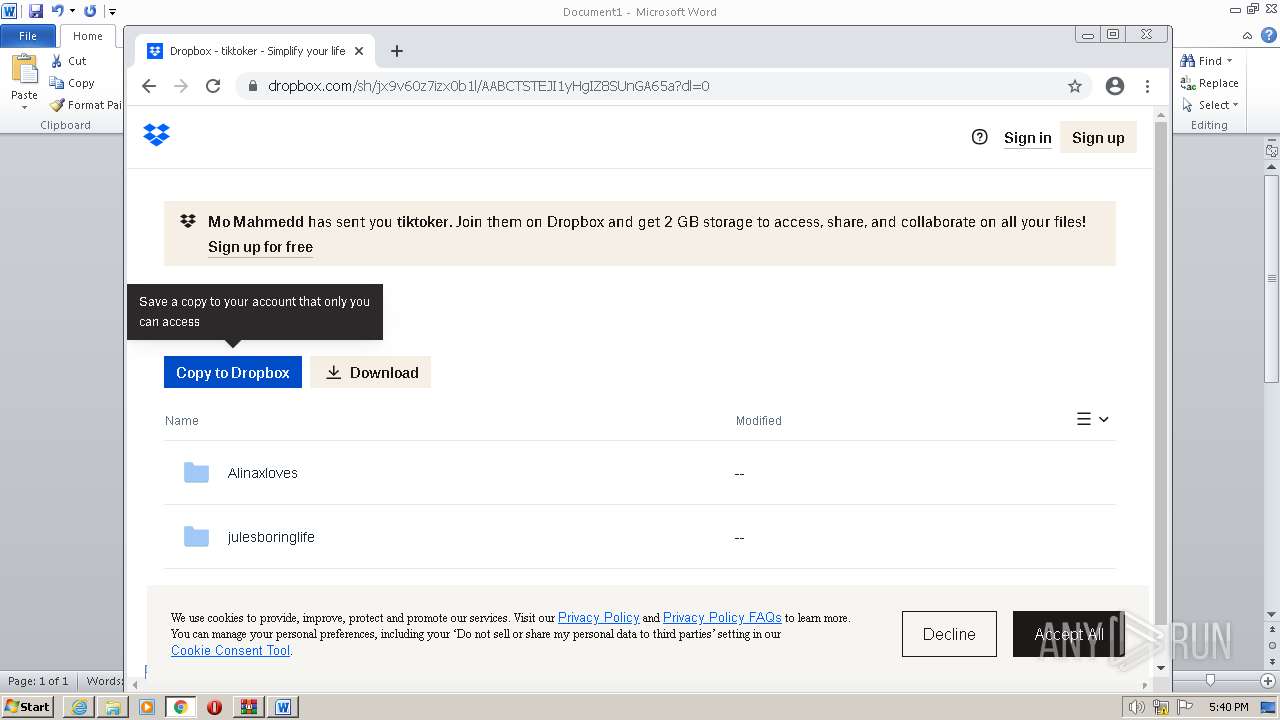Screen dimensions: 1280x720
Task: Click the Replace command in Word
Action: tap(1210, 83)
